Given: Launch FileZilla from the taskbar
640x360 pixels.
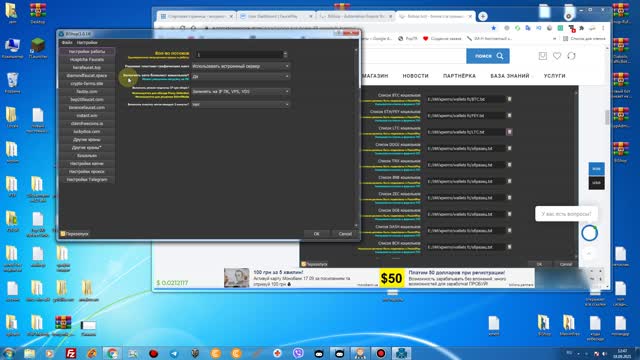Looking at the screenshot, I should point(71,353).
